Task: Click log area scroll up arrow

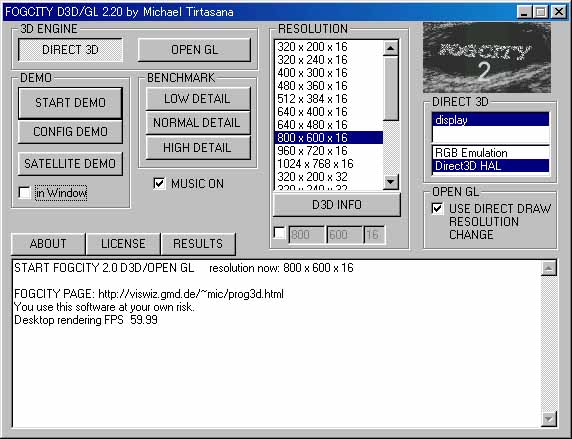Action: point(549,269)
